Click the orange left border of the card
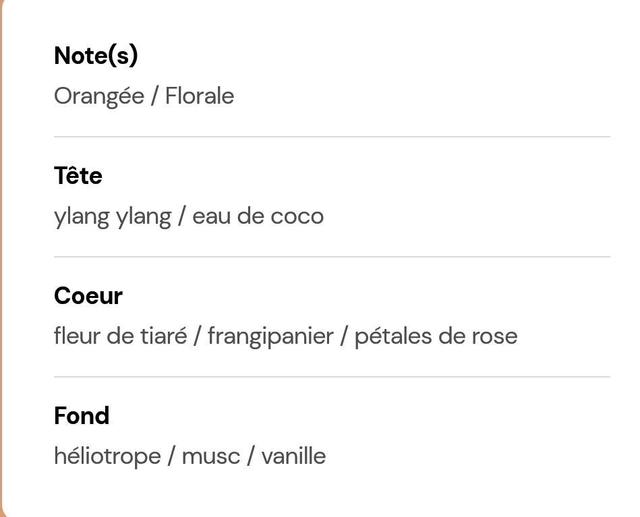640x517 pixels. click(1, 258)
